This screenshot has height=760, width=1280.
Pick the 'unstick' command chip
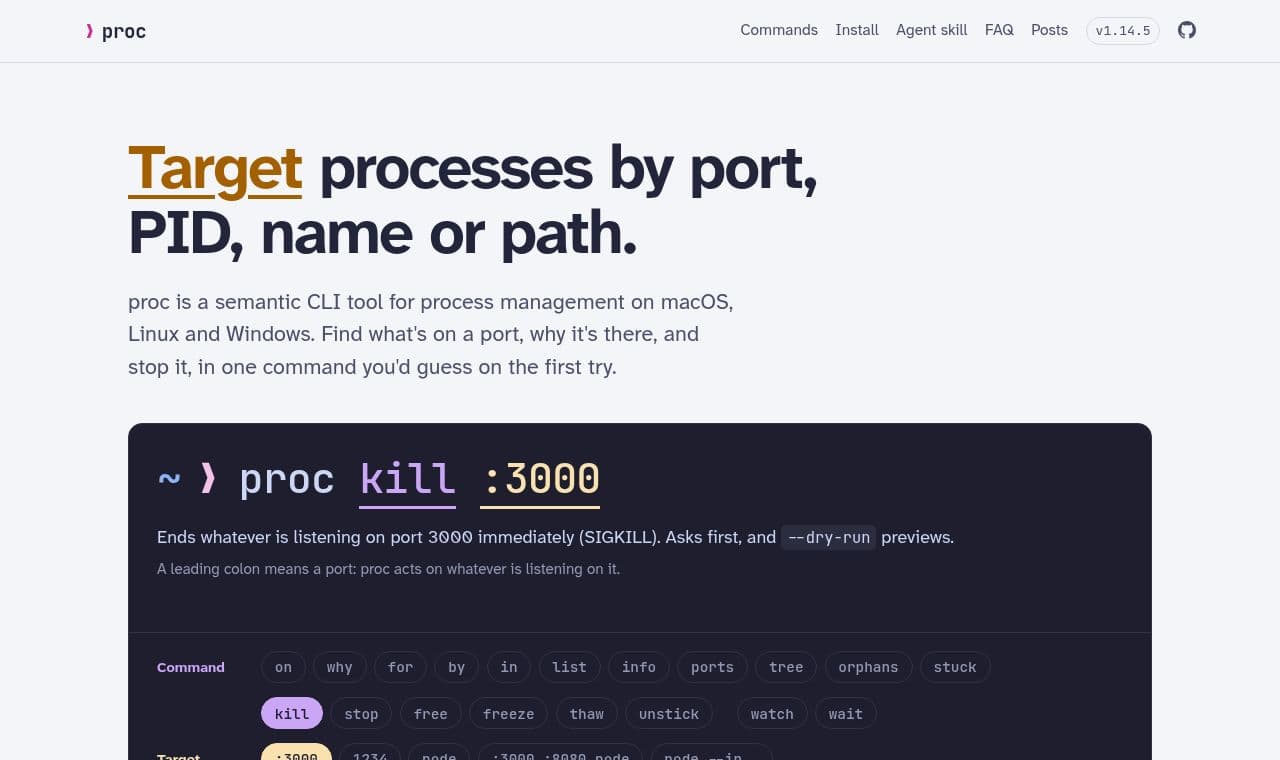pos(669,714)
